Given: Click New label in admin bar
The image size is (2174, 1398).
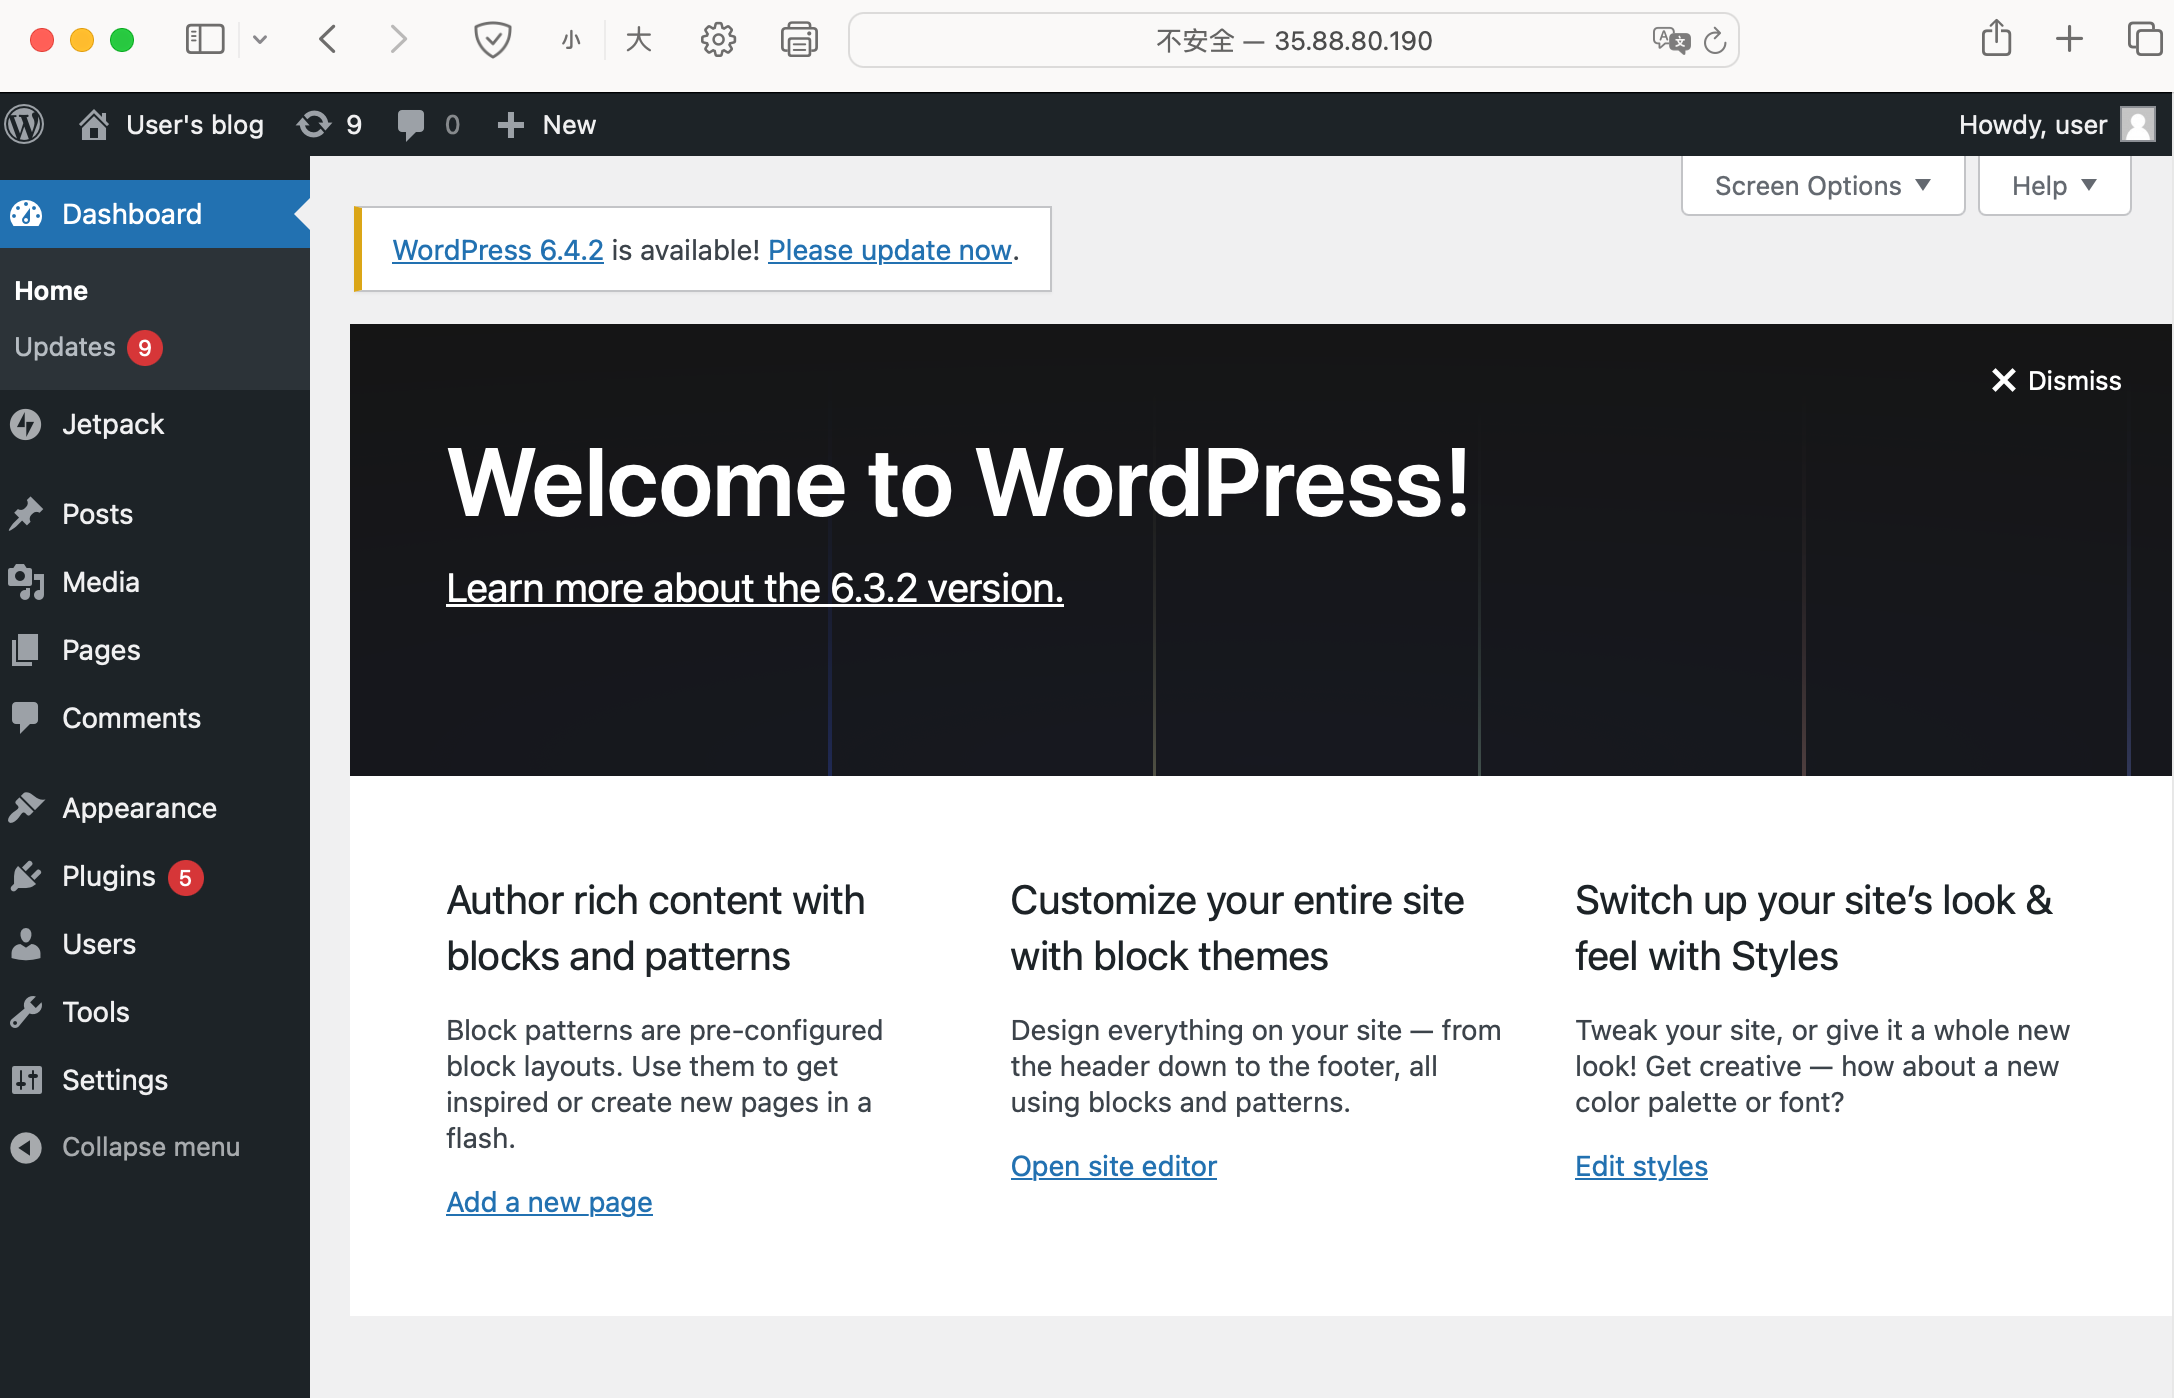Looking at the screenshot, I should 569,125.
